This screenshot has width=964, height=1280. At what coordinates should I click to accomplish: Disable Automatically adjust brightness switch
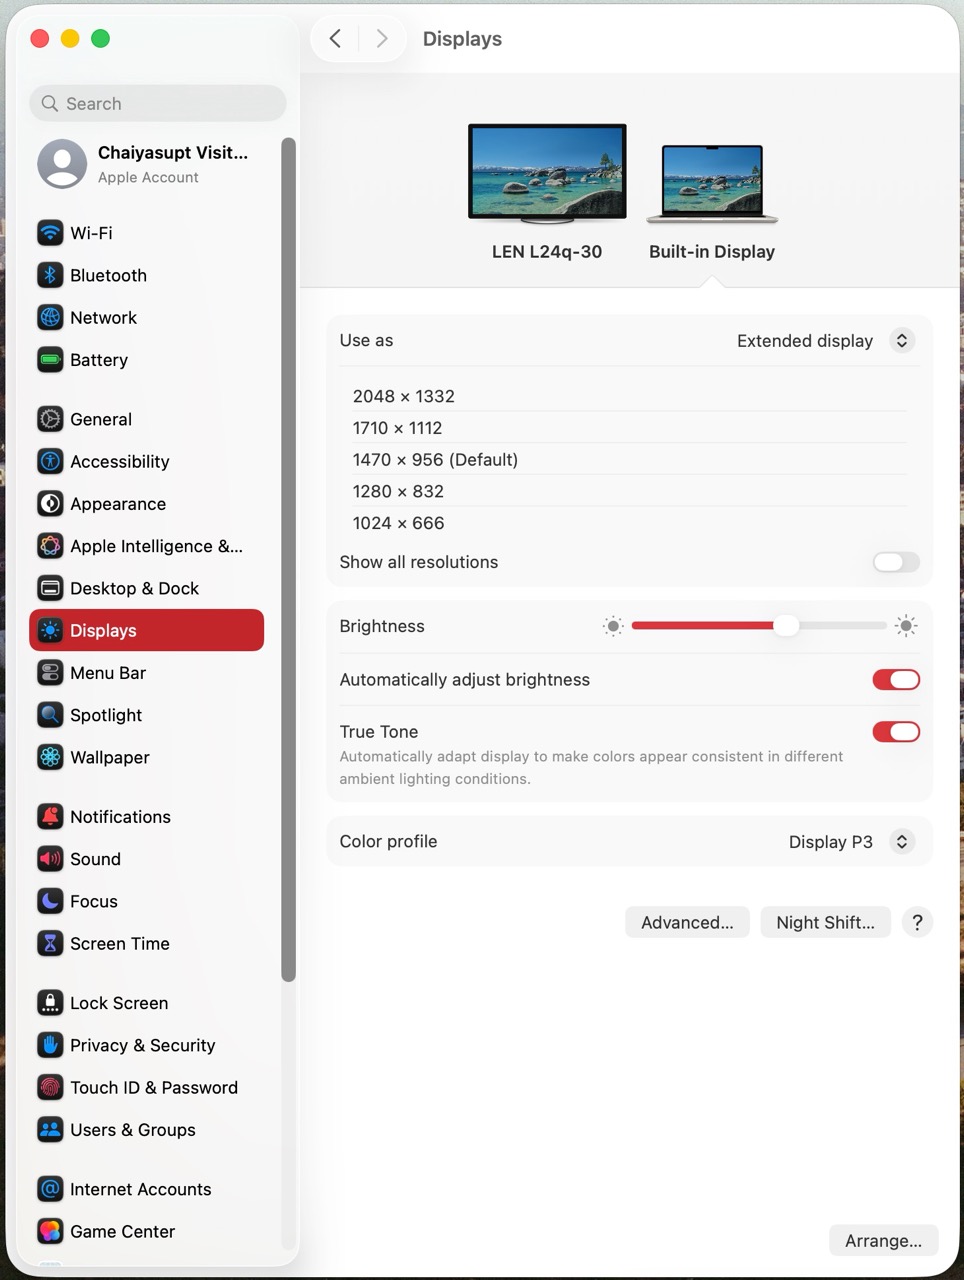pyautogui.click(x=896, y=680)
